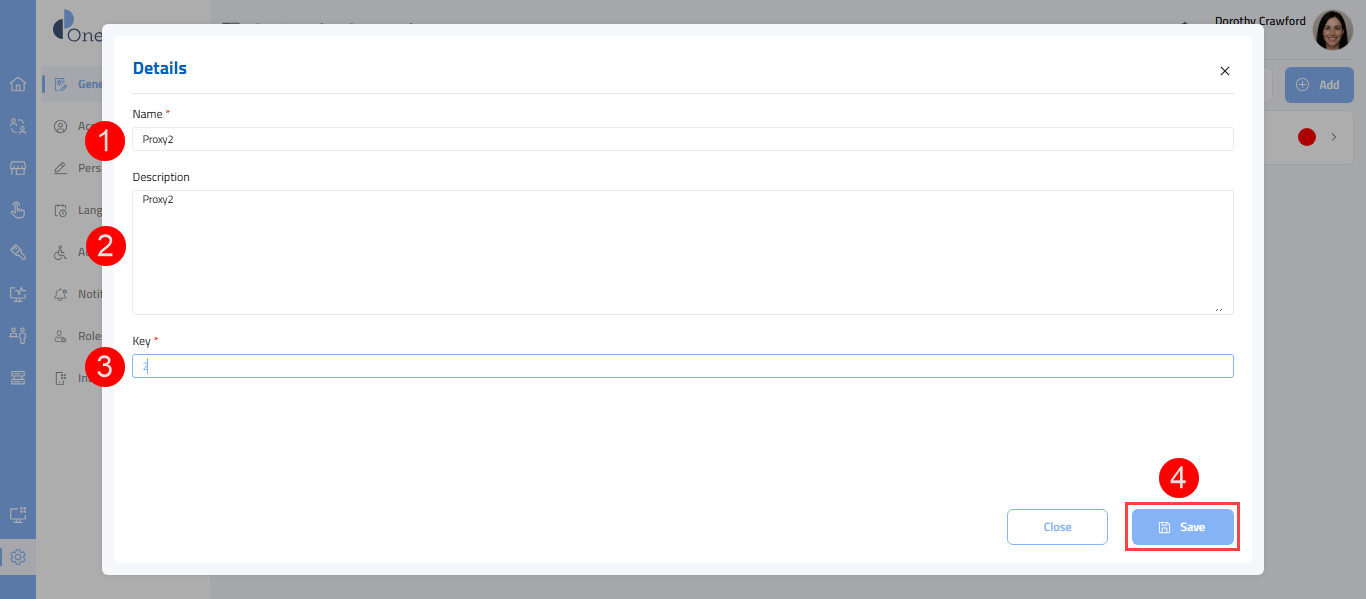Viewport: 1366px width, 599px height.
Task: Click the floppy disk Save button
Action: coord(1182,527)
